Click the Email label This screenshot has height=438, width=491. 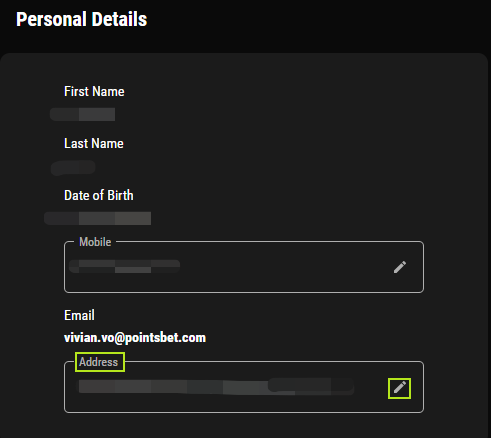pyautogui.click(x=79, y=315)
